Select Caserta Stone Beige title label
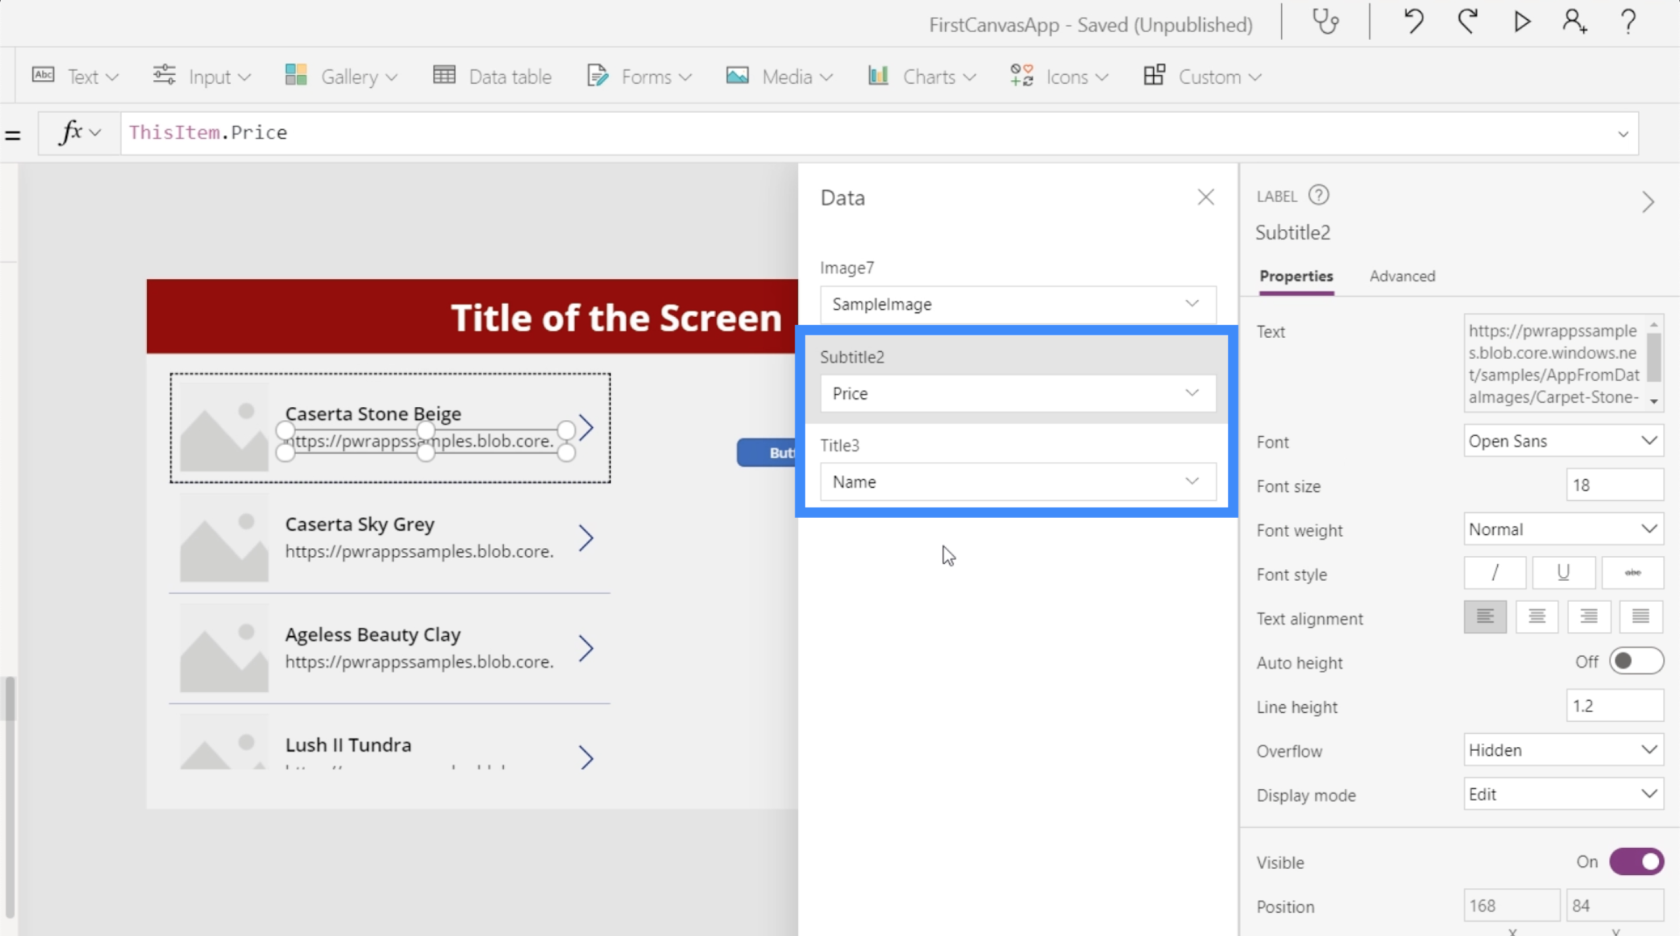1680x936 pixels. 373,413
